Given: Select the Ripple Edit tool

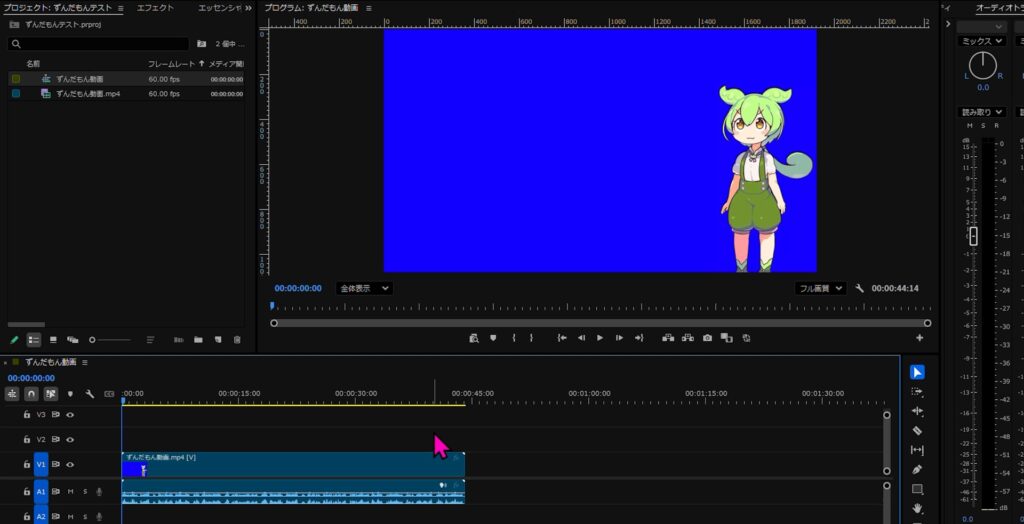Looking at the screenshot, I should [x=917, y=411].
